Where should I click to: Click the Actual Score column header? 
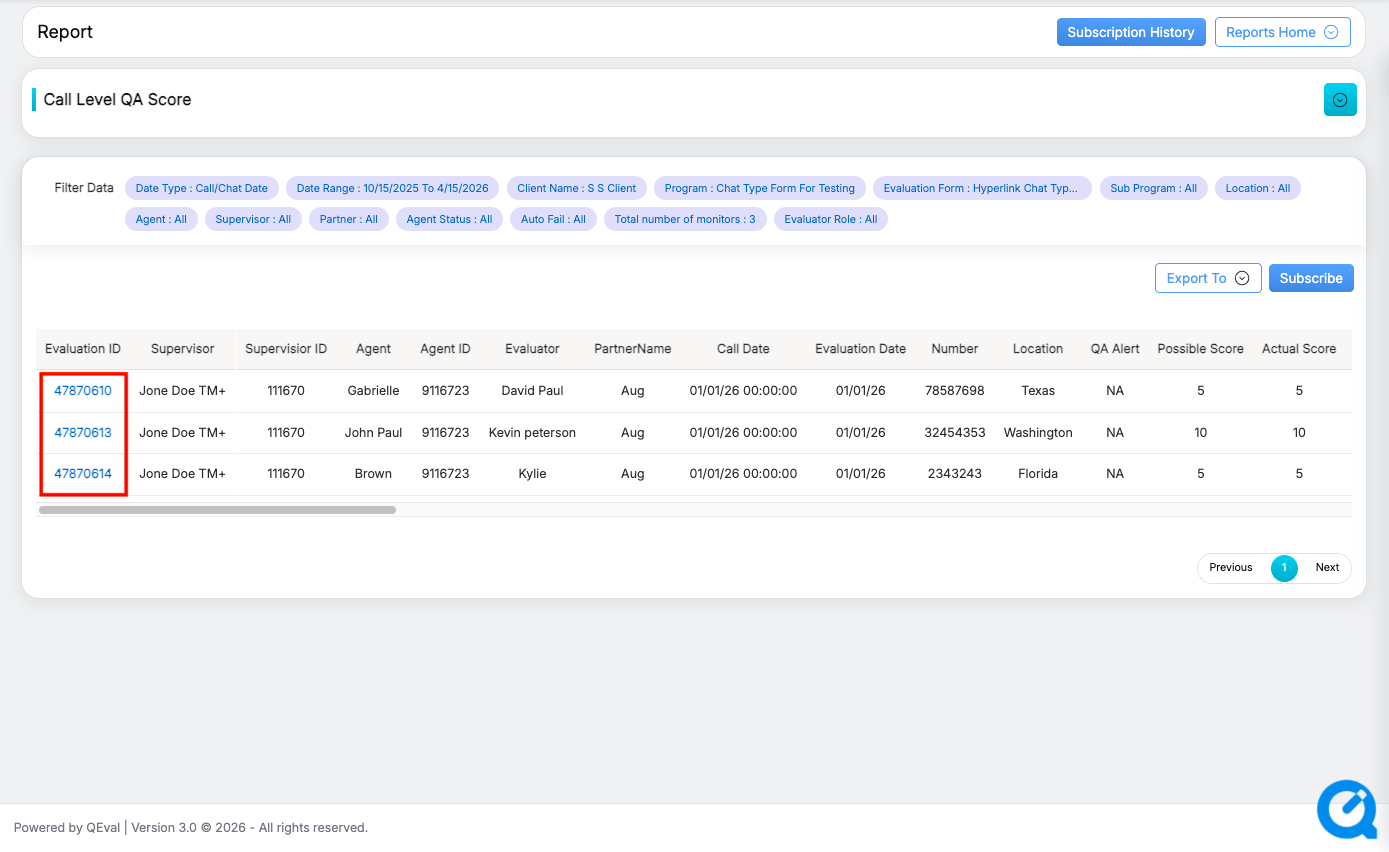(x=1298, y=349)
